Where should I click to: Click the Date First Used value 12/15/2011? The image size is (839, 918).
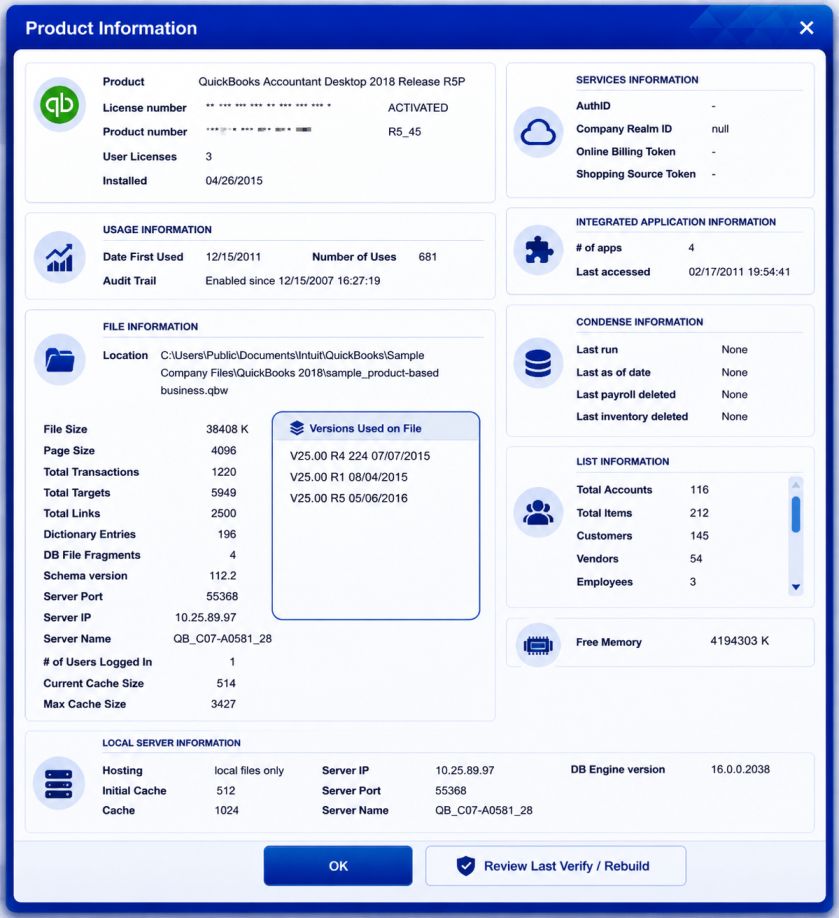(233, 257)
